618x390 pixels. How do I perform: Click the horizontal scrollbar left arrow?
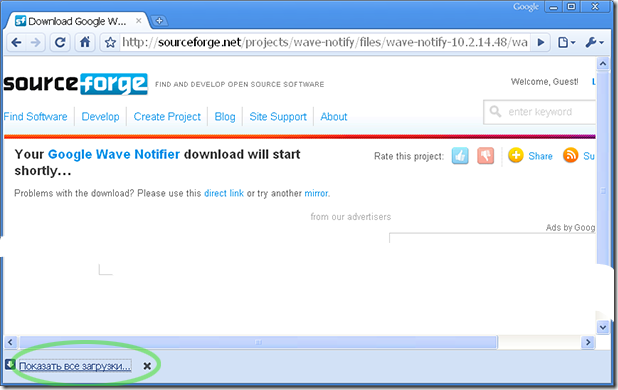[x=10, y=342]
